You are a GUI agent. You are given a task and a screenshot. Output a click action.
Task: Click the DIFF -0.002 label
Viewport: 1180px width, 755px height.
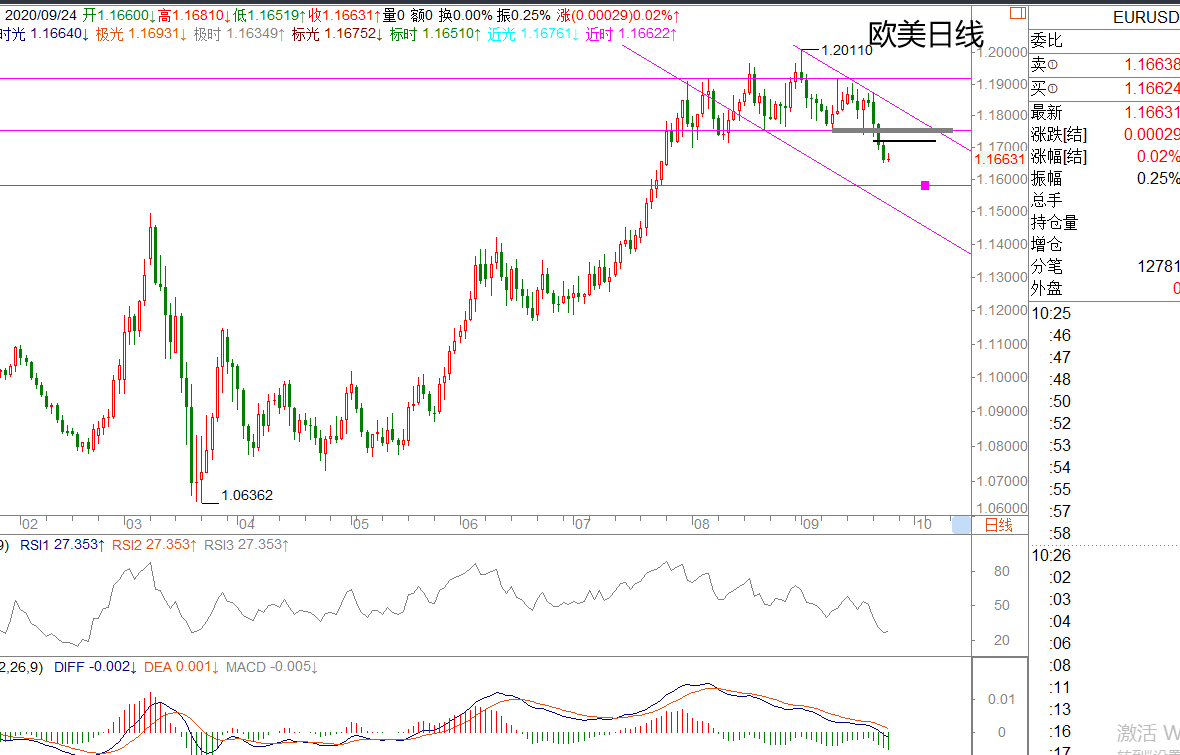(96, 667)
